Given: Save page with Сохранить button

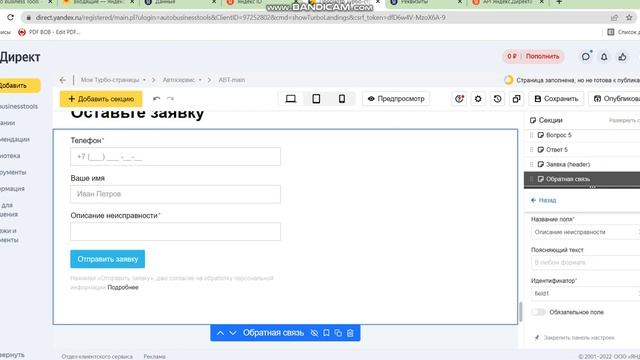Looking at the screenshot, I should (x=556, y=99).
